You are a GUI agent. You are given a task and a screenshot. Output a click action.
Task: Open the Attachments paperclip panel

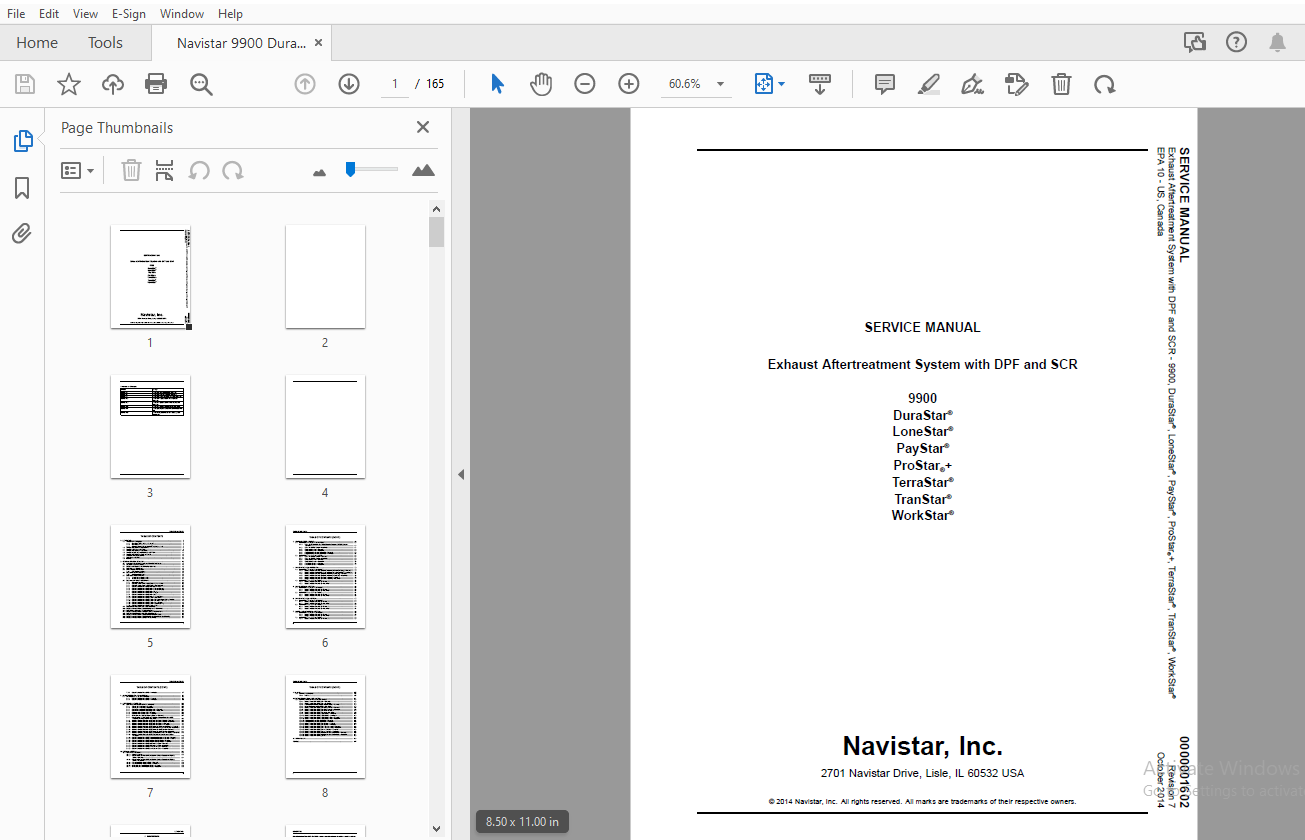[22, 234]
